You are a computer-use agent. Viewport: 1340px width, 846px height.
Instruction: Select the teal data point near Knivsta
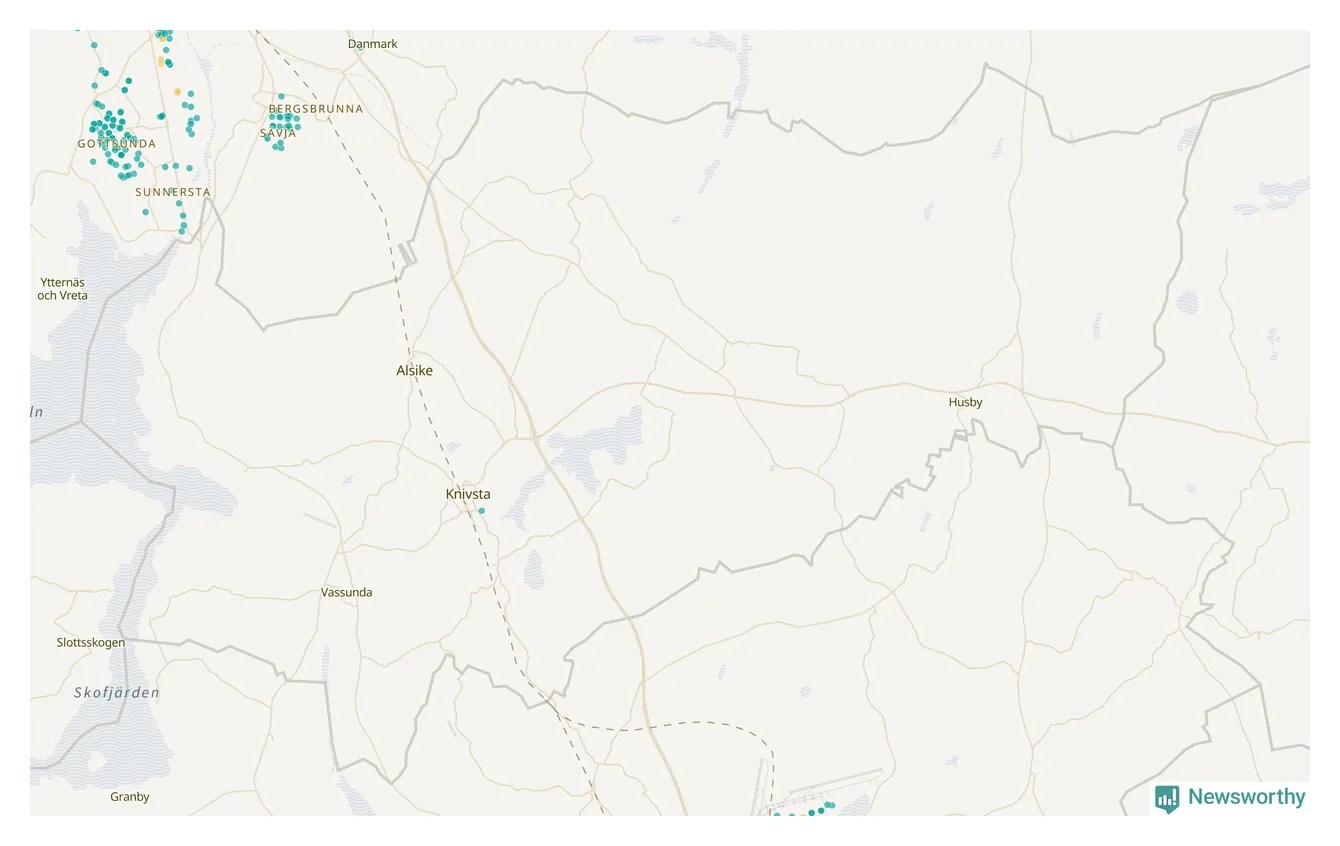click(481, 511)
